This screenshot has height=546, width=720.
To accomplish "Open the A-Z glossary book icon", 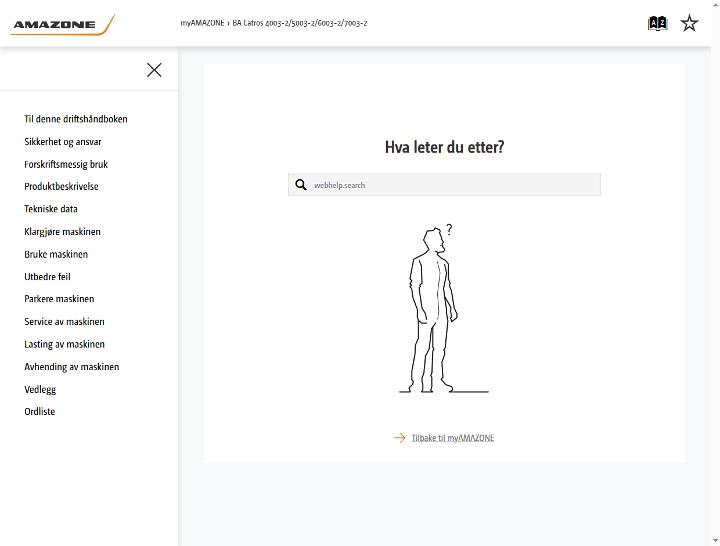I will [x=657, y=23].
